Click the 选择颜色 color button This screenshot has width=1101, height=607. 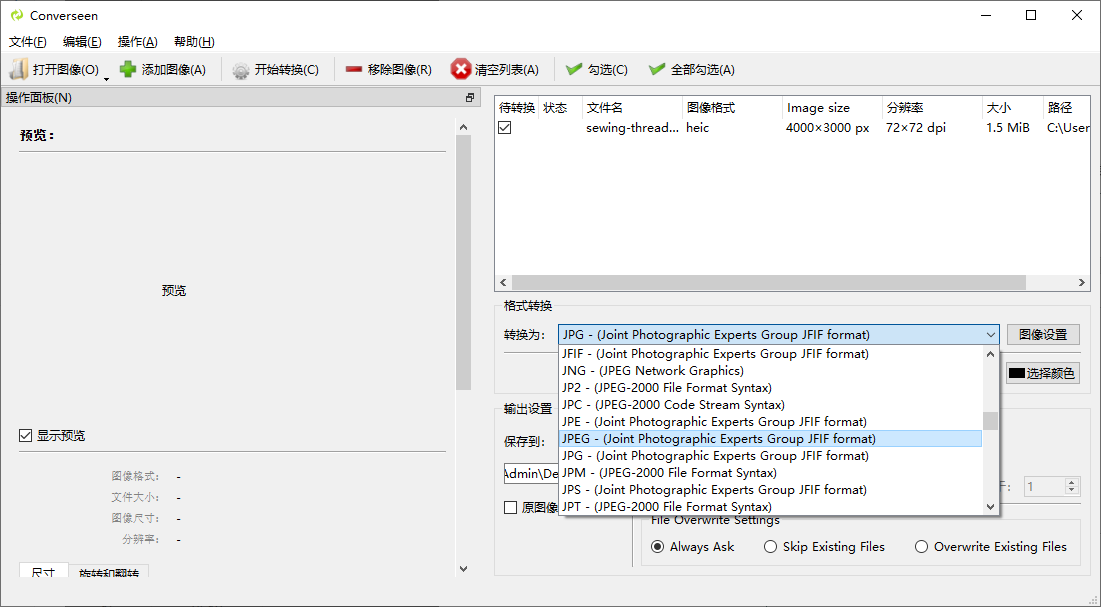pos(1043,373)
